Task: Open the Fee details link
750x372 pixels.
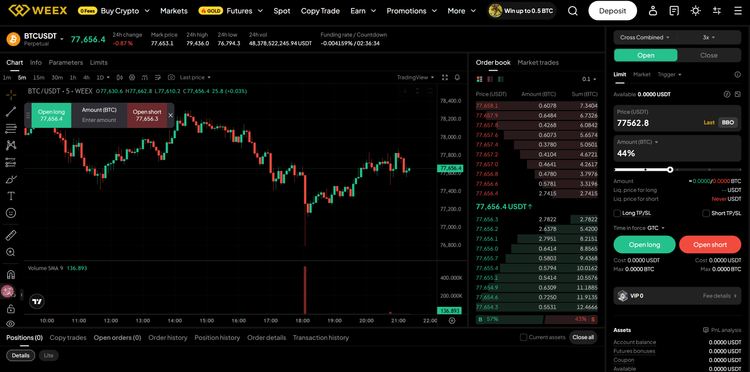Action: pyautogui.click(x=720, y=296)
